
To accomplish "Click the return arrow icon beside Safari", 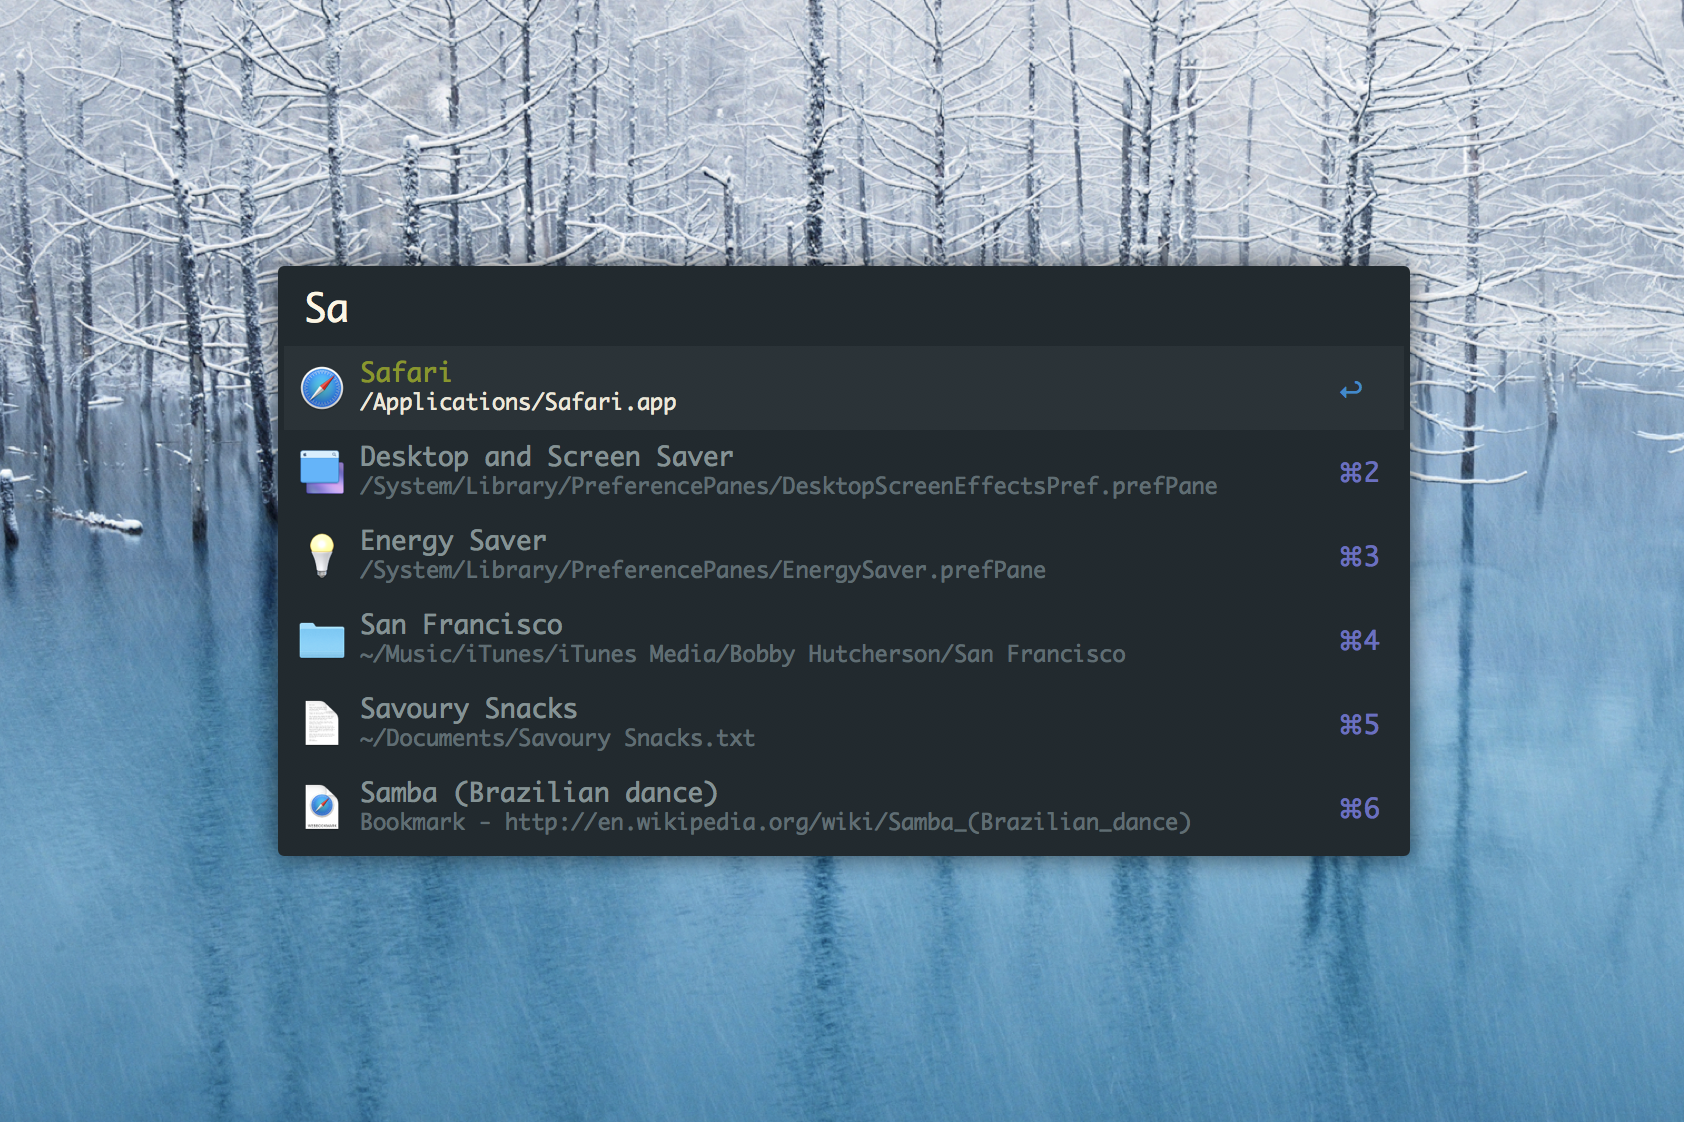I will (1351, 389).
